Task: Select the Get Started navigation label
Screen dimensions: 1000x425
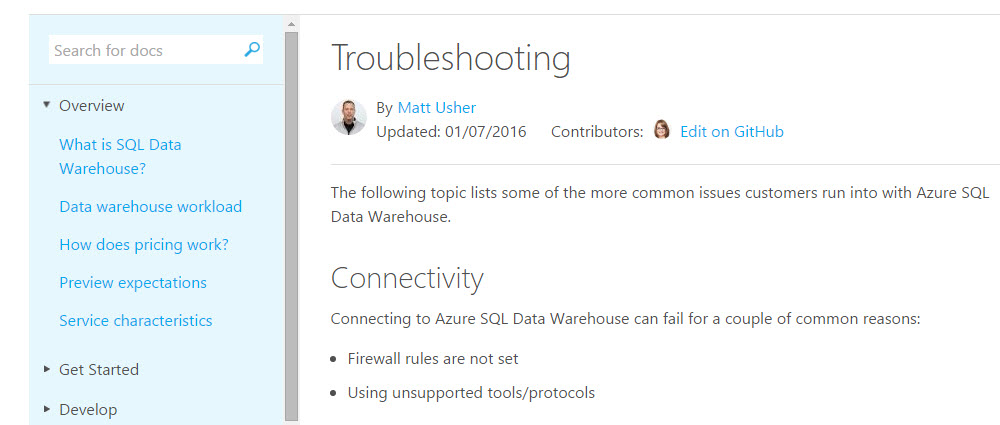Action: 99,369
